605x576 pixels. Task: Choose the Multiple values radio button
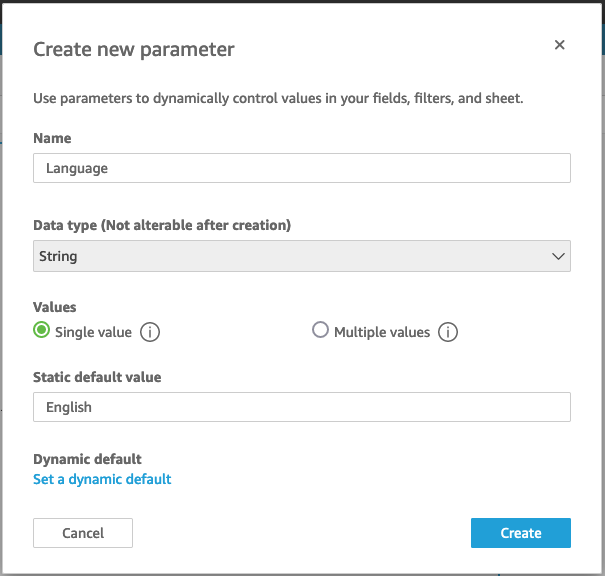[x=320, y=330]
